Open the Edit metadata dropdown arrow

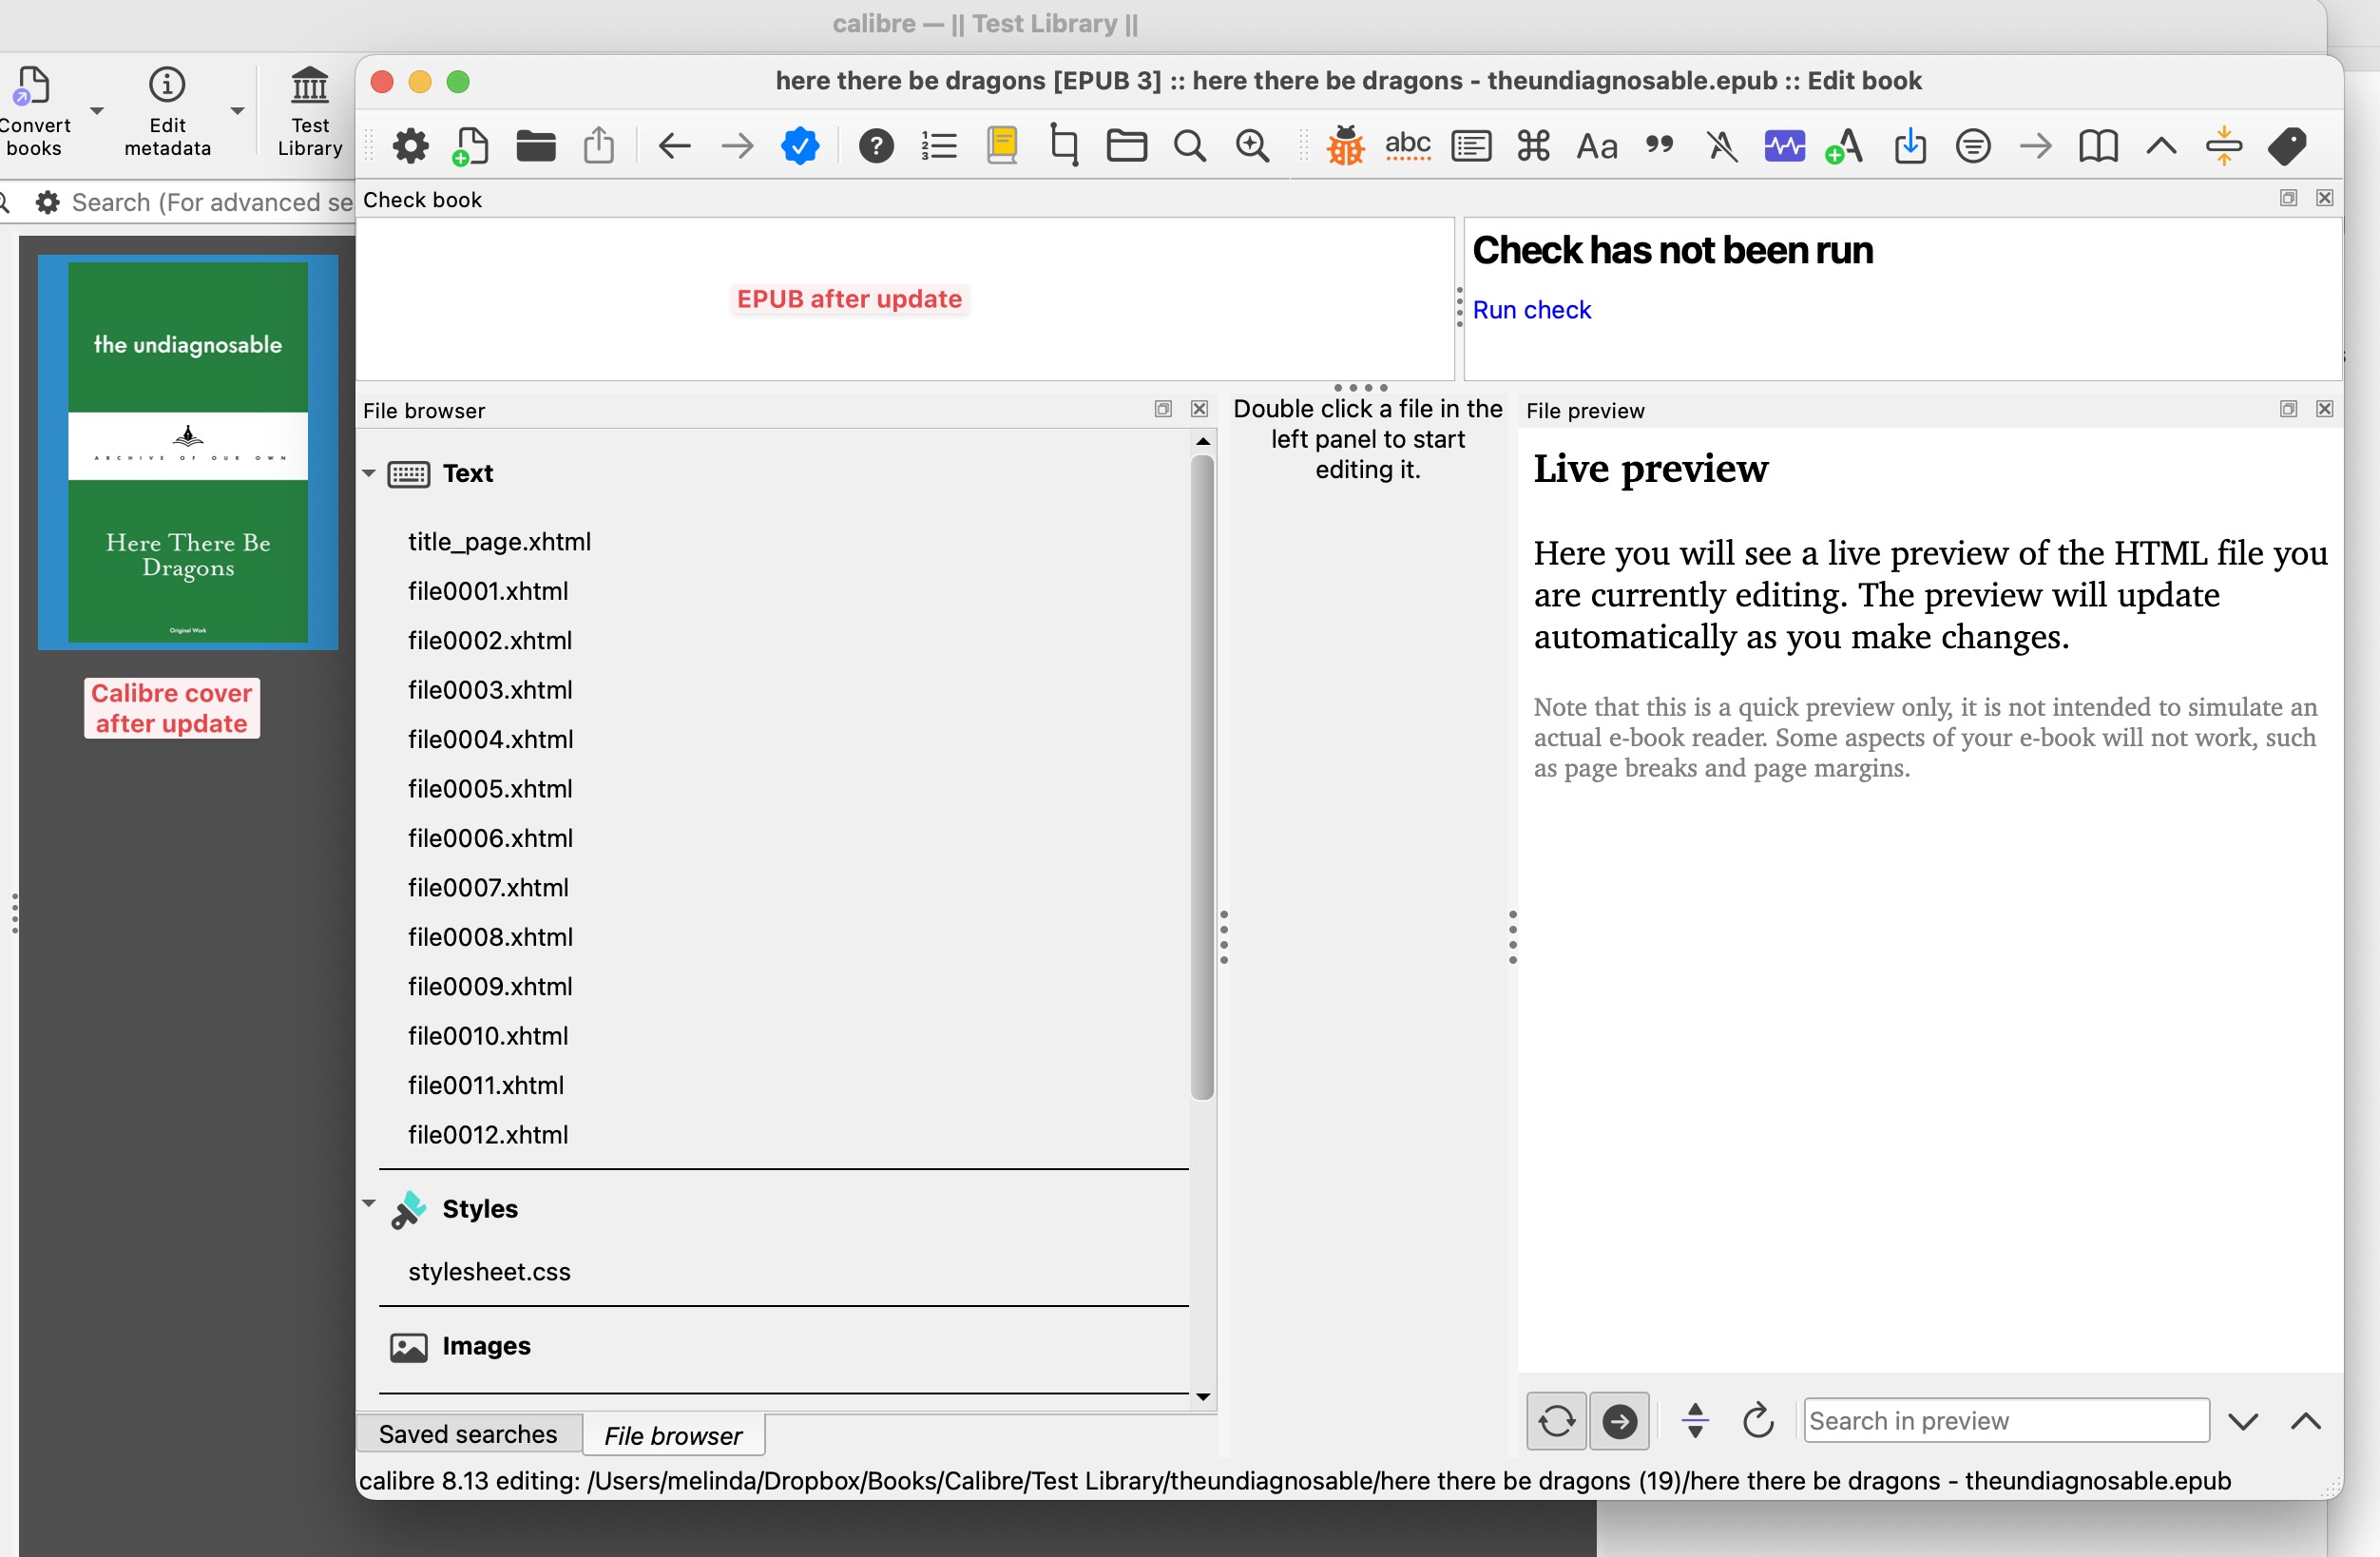click(x=237, y=111)
